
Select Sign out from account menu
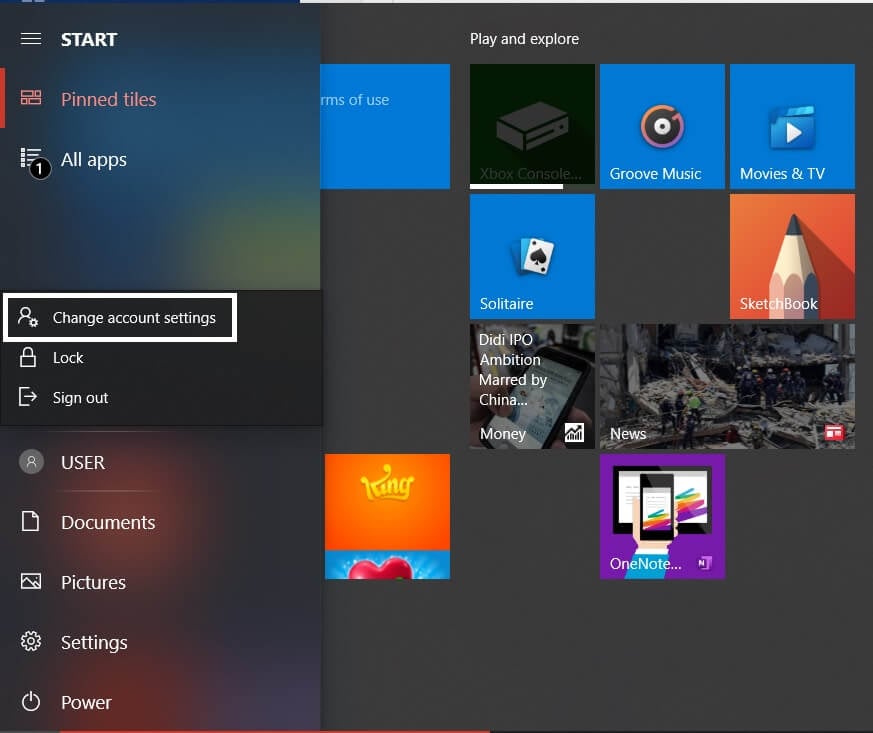pos(161,397)
